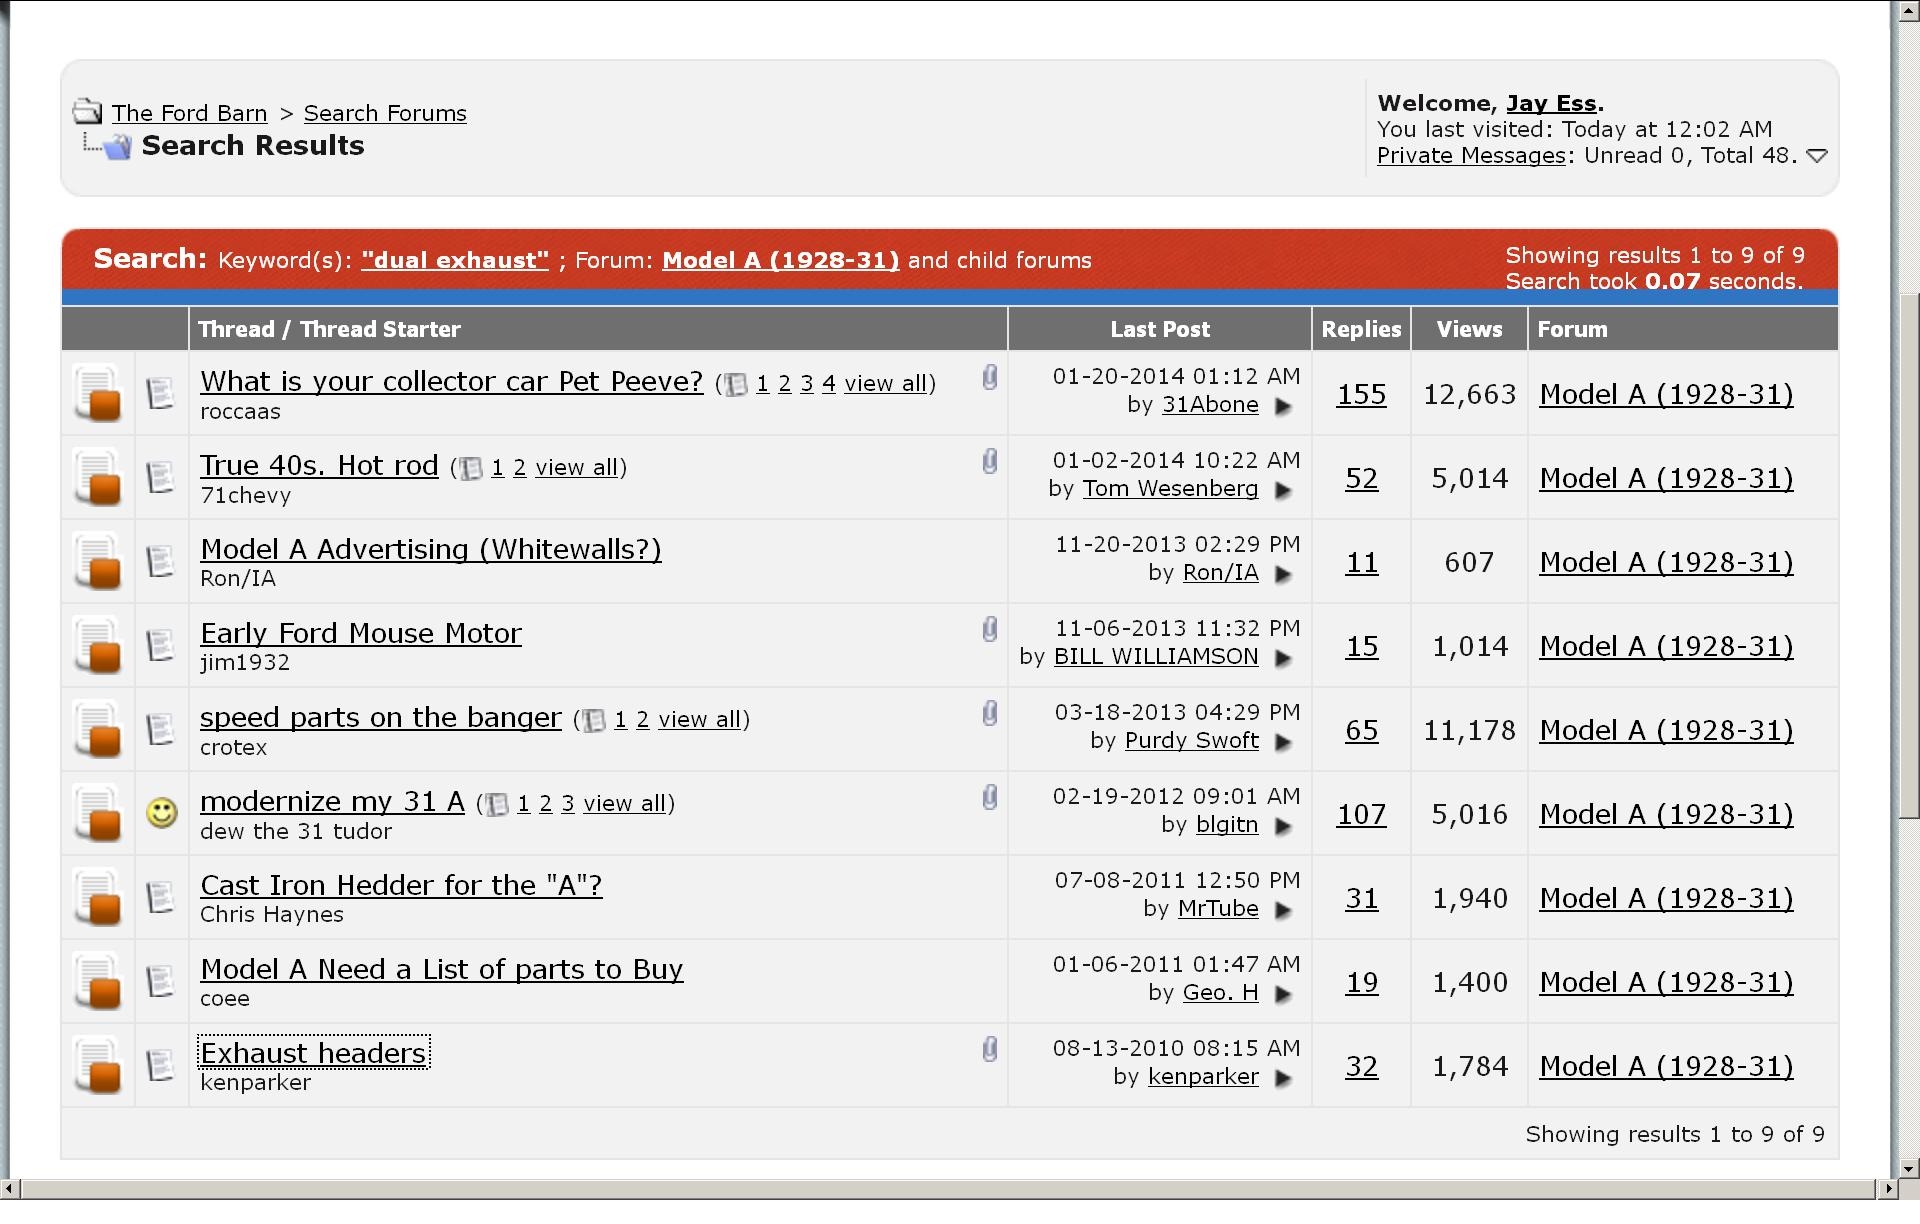Open page 3 of modernize my 31 A
The width and height of the screenshot is (1920, 1224).
568,804
